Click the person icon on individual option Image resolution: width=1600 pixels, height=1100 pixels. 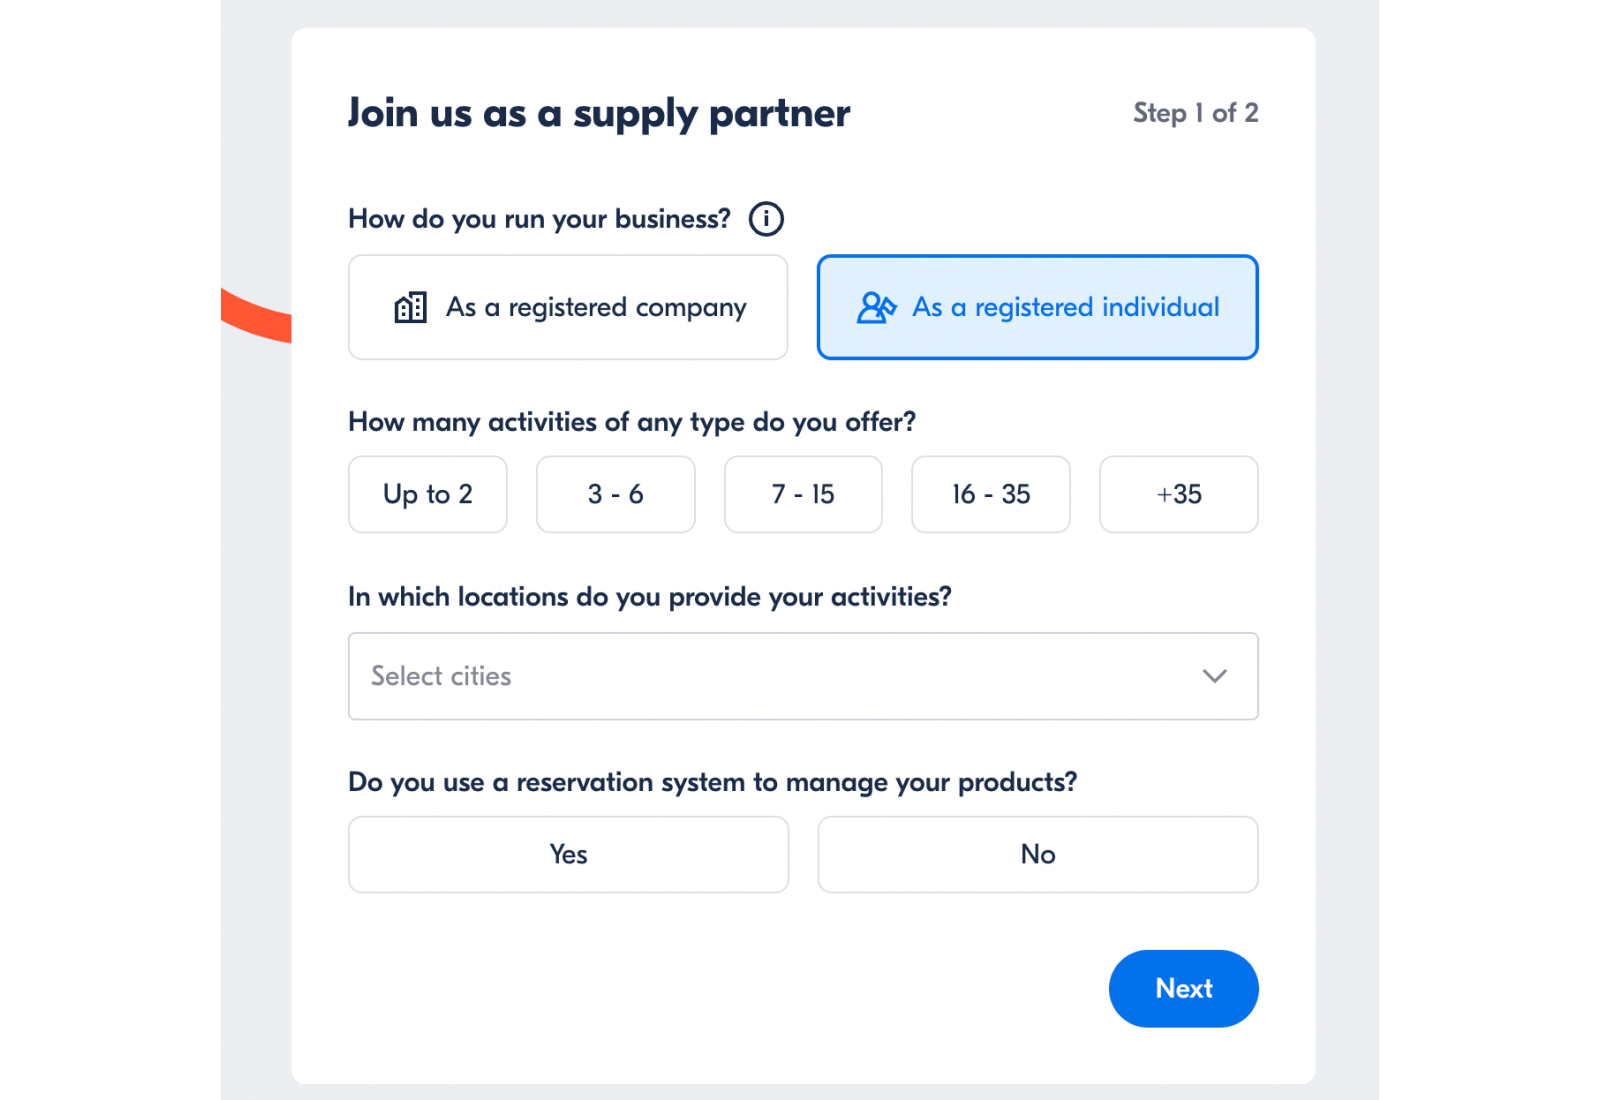click(x=874, y=307)
